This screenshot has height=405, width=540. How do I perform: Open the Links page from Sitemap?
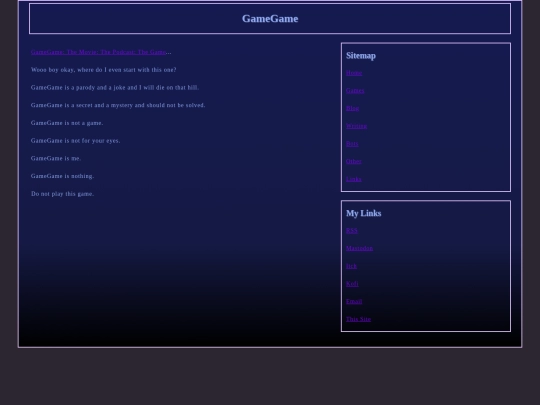pos(354,179)
